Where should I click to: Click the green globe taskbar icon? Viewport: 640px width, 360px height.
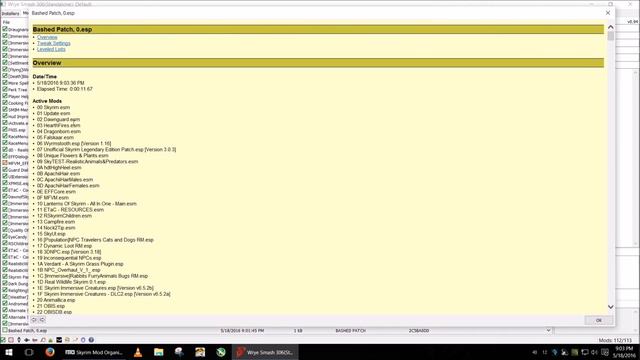pyautogui.click(x=221, y=352)
